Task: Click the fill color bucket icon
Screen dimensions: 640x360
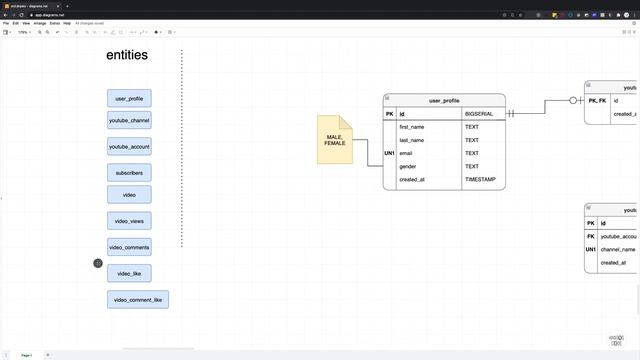Action: pos(105,32)
